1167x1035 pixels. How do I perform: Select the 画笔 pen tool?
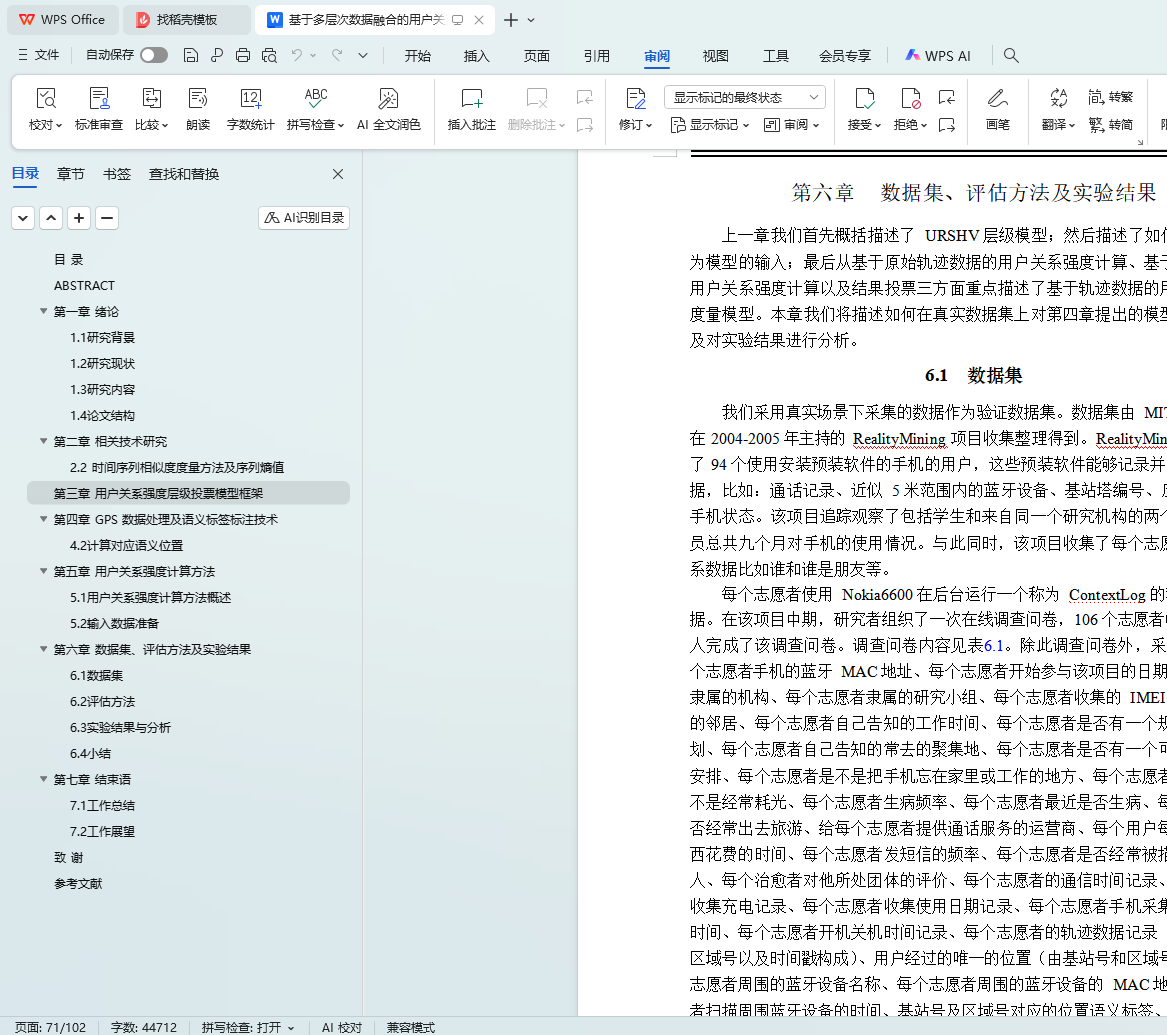pyautogui.click(x=997, y=99)
